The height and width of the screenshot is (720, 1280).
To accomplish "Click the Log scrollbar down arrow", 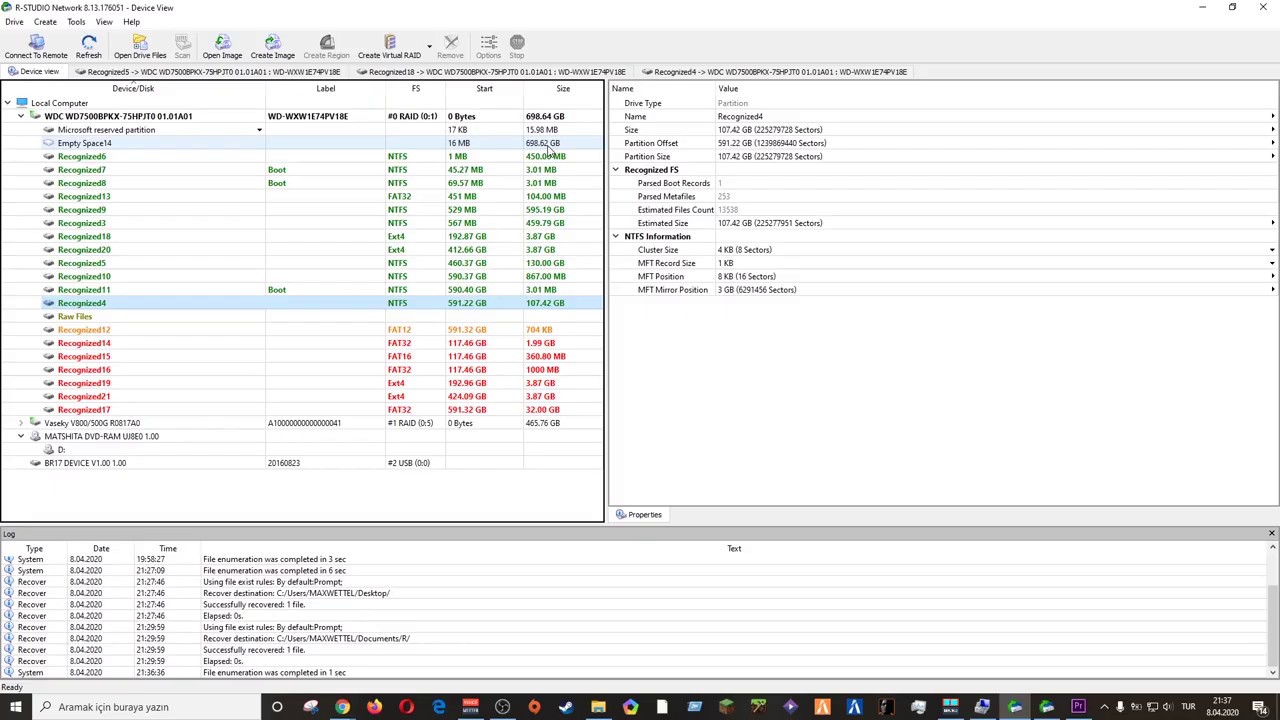I will [1273, 672].
